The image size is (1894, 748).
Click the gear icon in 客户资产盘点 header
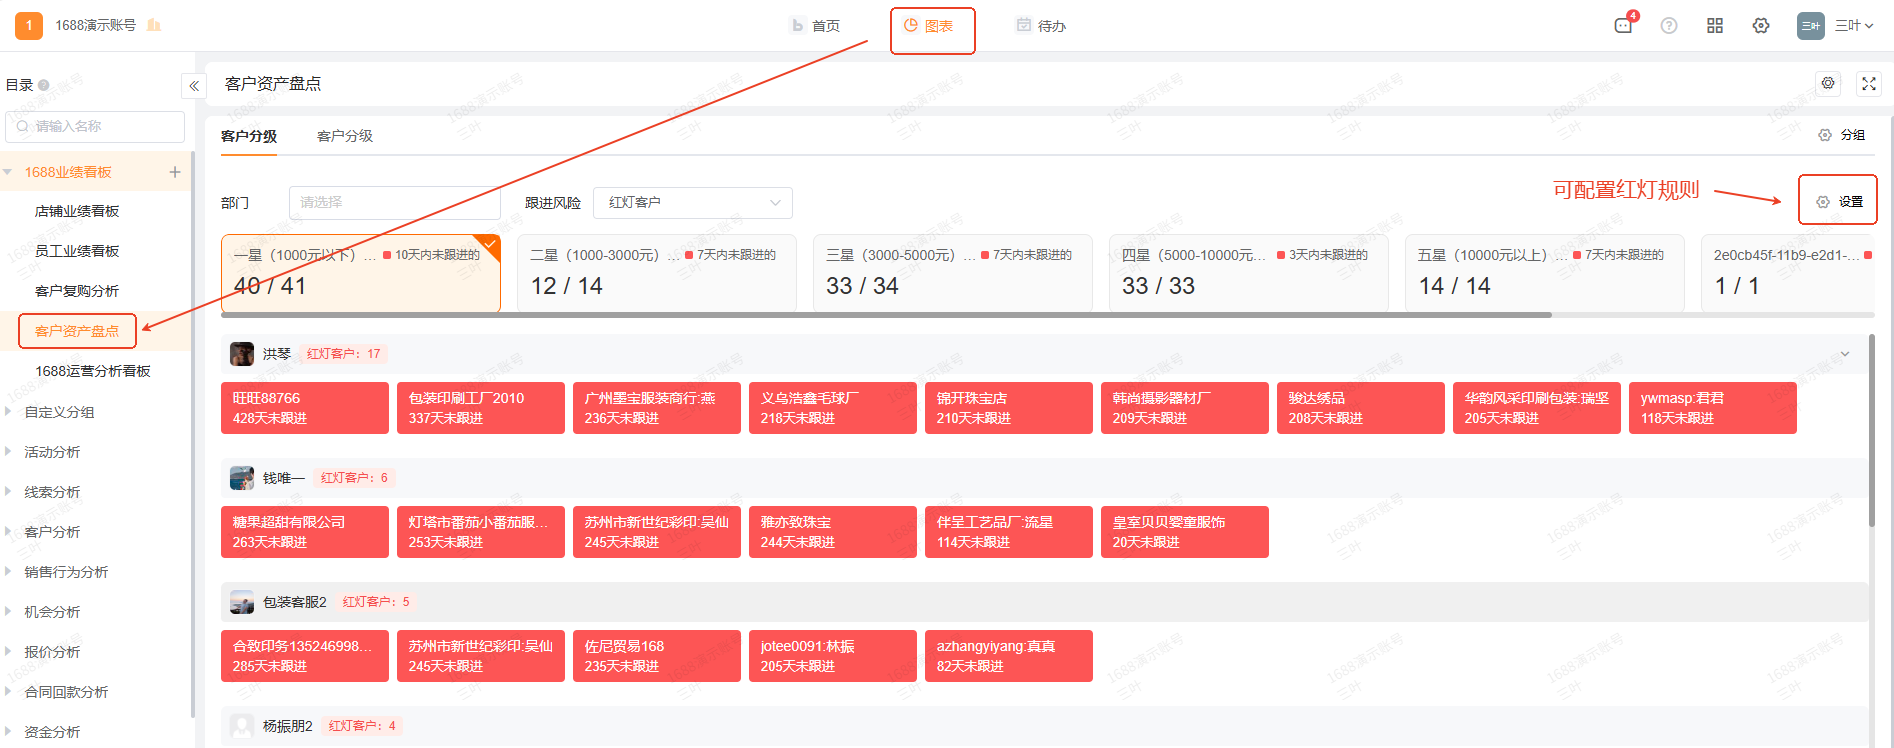click(1828, 84)
